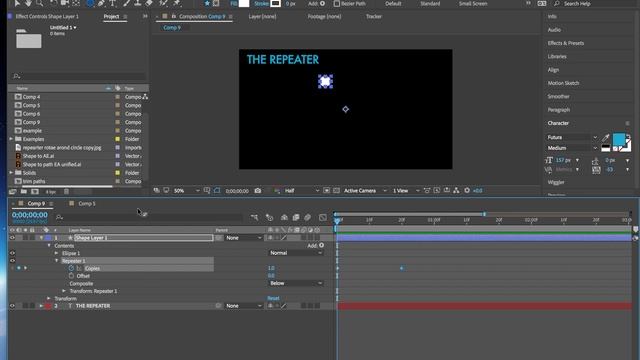Toggle the motion blur enable icon
Viewport: 640px width, 360px height.
click(x=308, y=218)
